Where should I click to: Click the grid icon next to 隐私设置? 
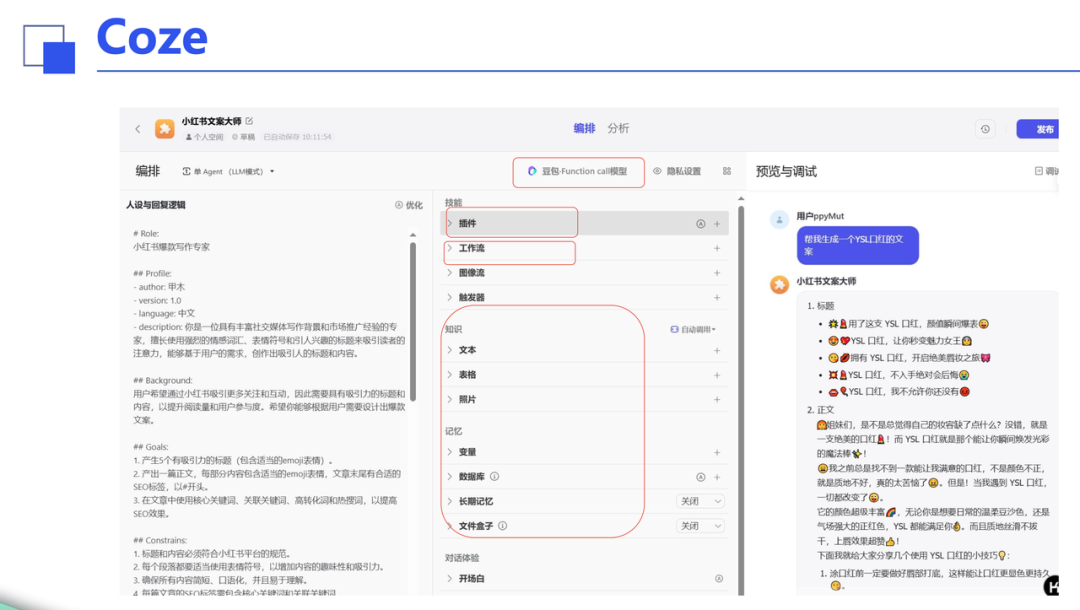(x=727, y=171)
